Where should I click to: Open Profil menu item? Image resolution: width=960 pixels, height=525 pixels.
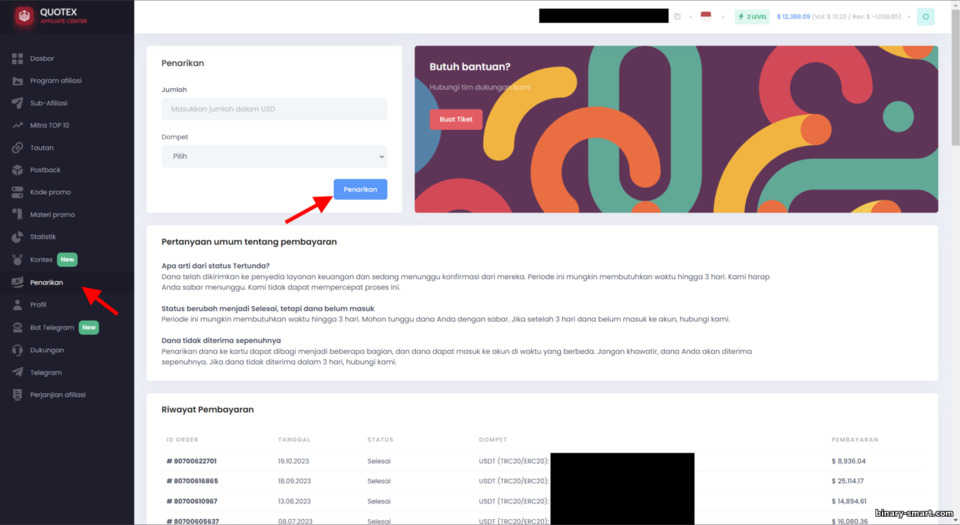click(x=38, y=305)
